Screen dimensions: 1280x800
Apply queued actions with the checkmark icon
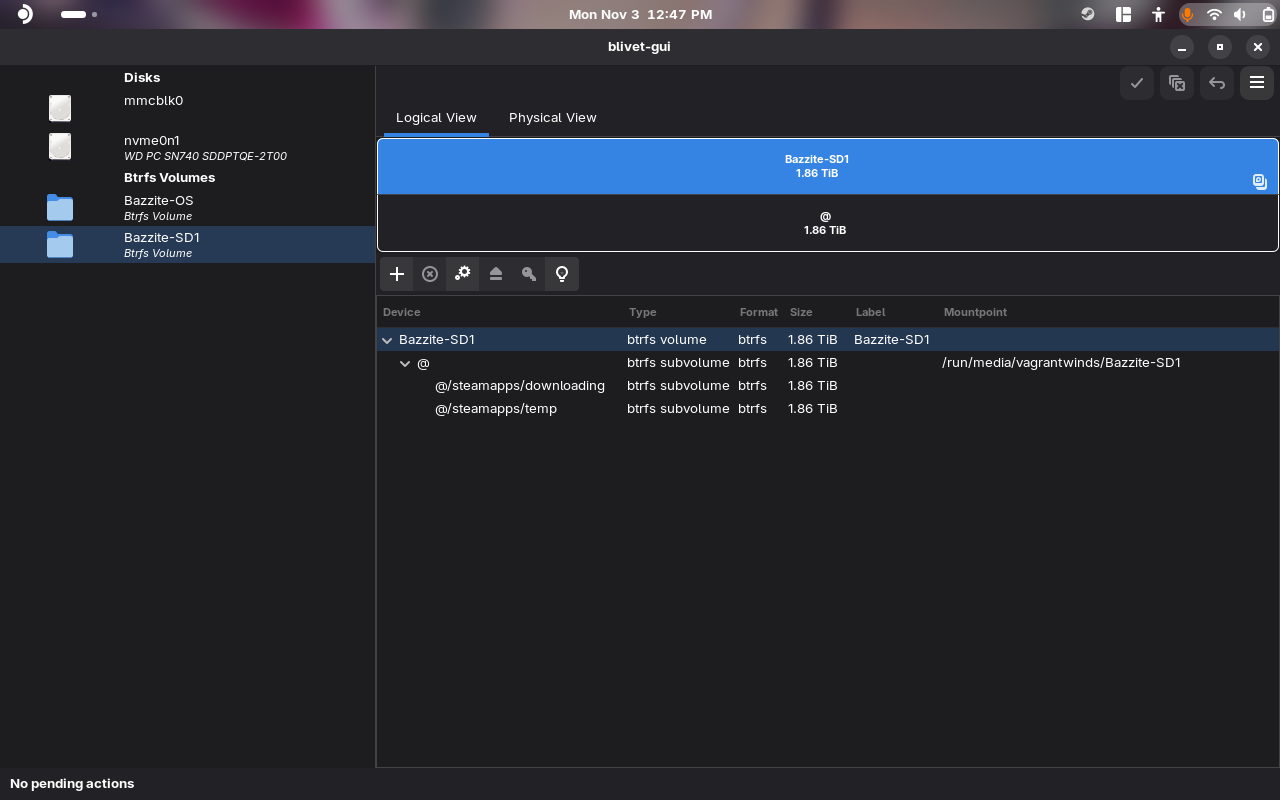pyautogui.click(x=1137, y=83)
